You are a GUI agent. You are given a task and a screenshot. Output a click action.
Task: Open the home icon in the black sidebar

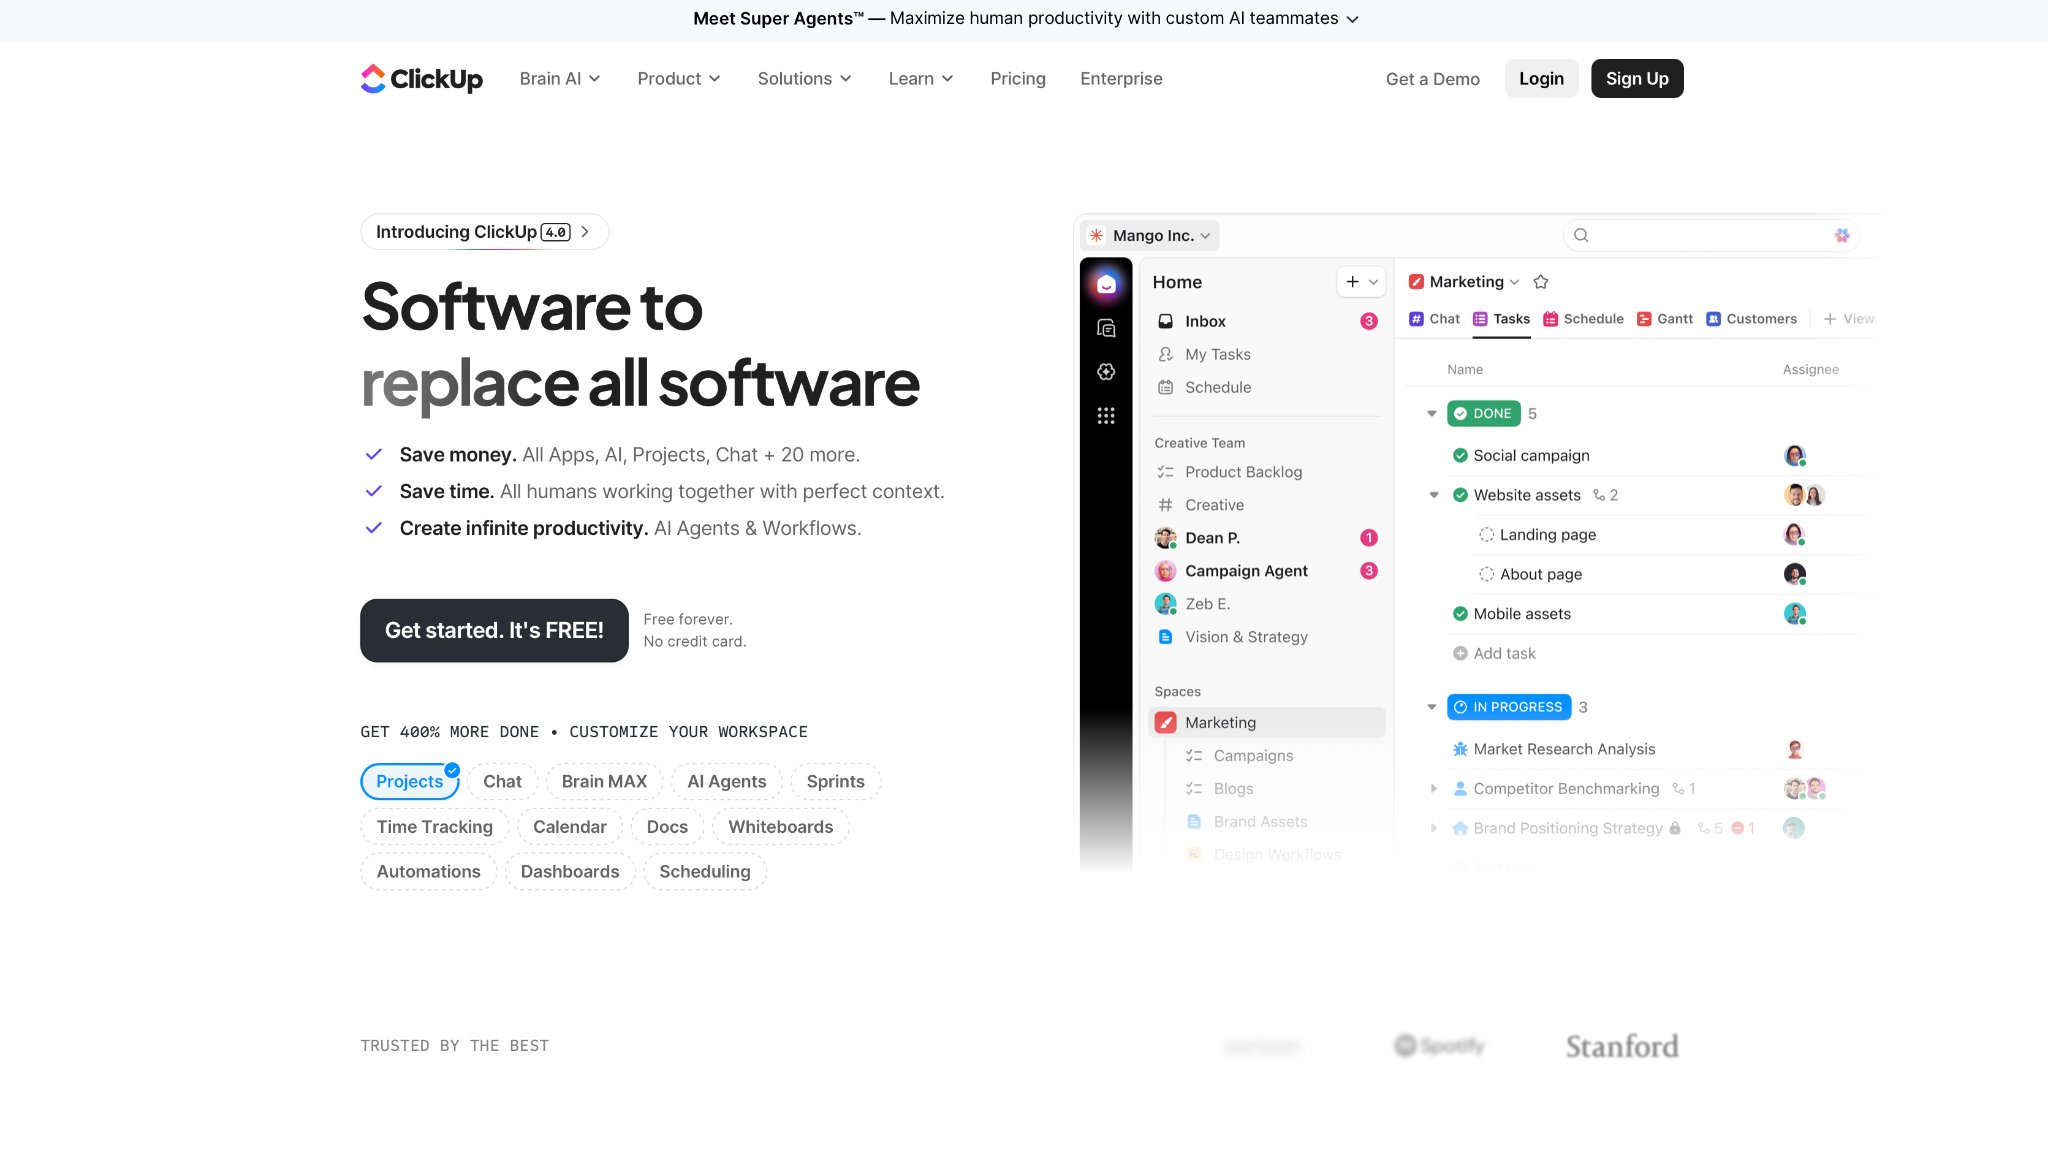coord(1106,284)
